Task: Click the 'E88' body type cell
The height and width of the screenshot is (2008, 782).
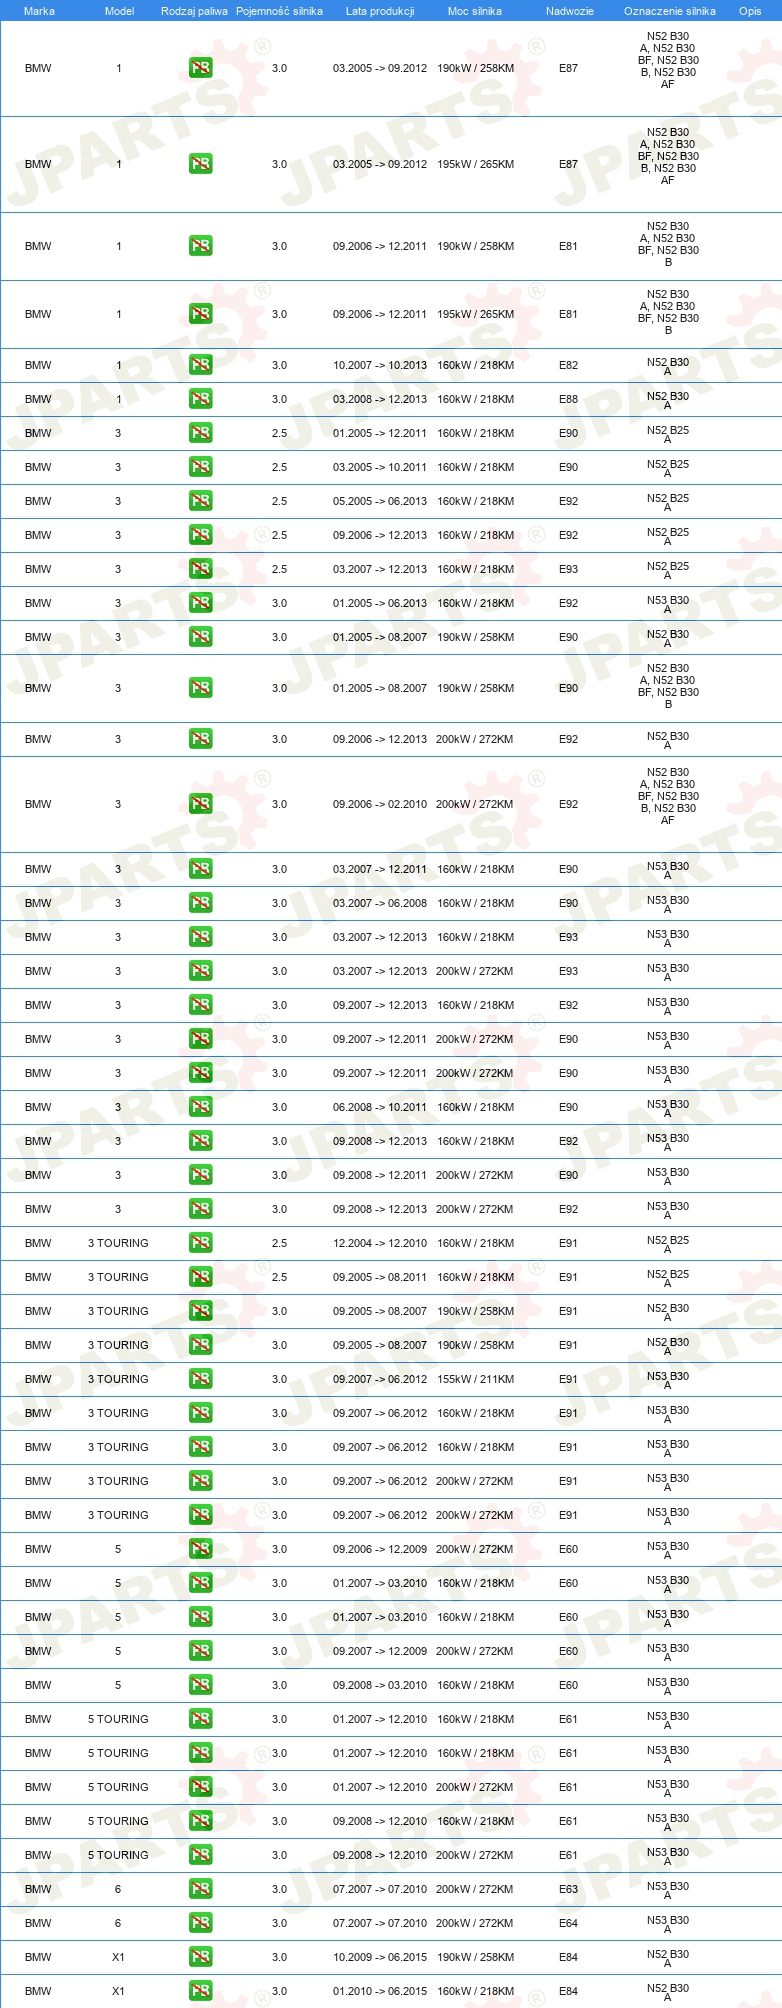Action: click(568, 399)
